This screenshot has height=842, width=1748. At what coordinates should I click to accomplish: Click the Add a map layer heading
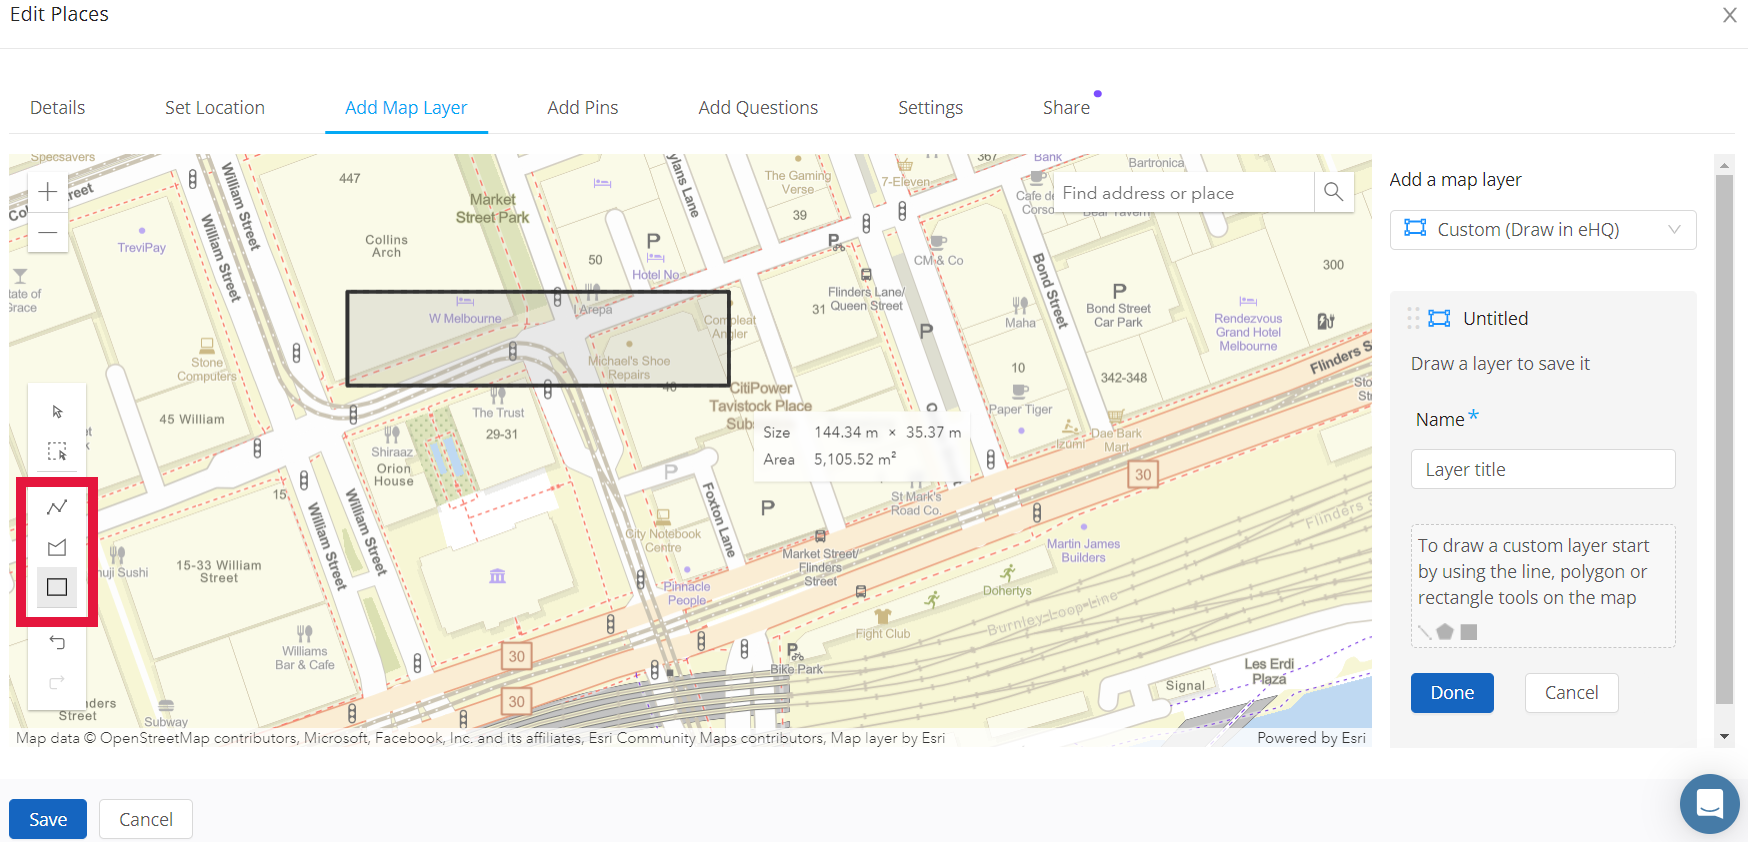point(1455,180)
